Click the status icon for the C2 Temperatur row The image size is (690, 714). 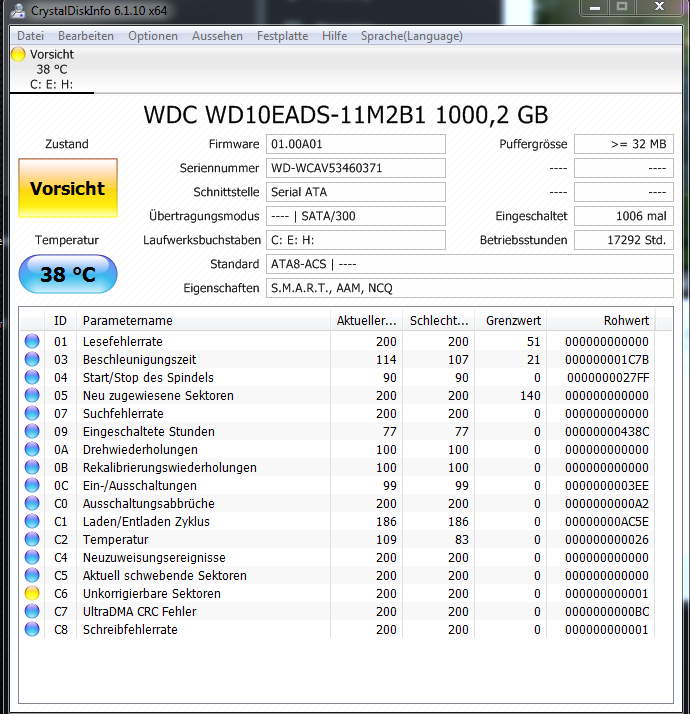click(x=32, y=539)
